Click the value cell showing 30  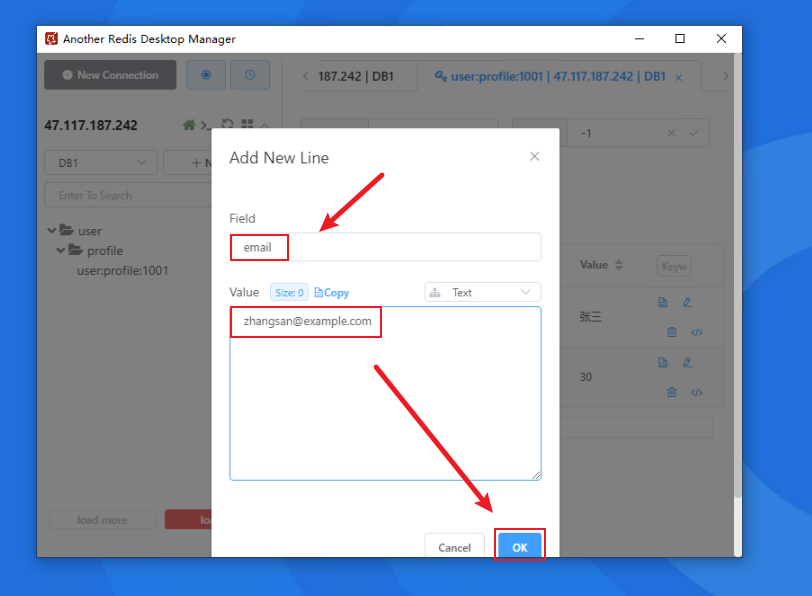point(586,377)
